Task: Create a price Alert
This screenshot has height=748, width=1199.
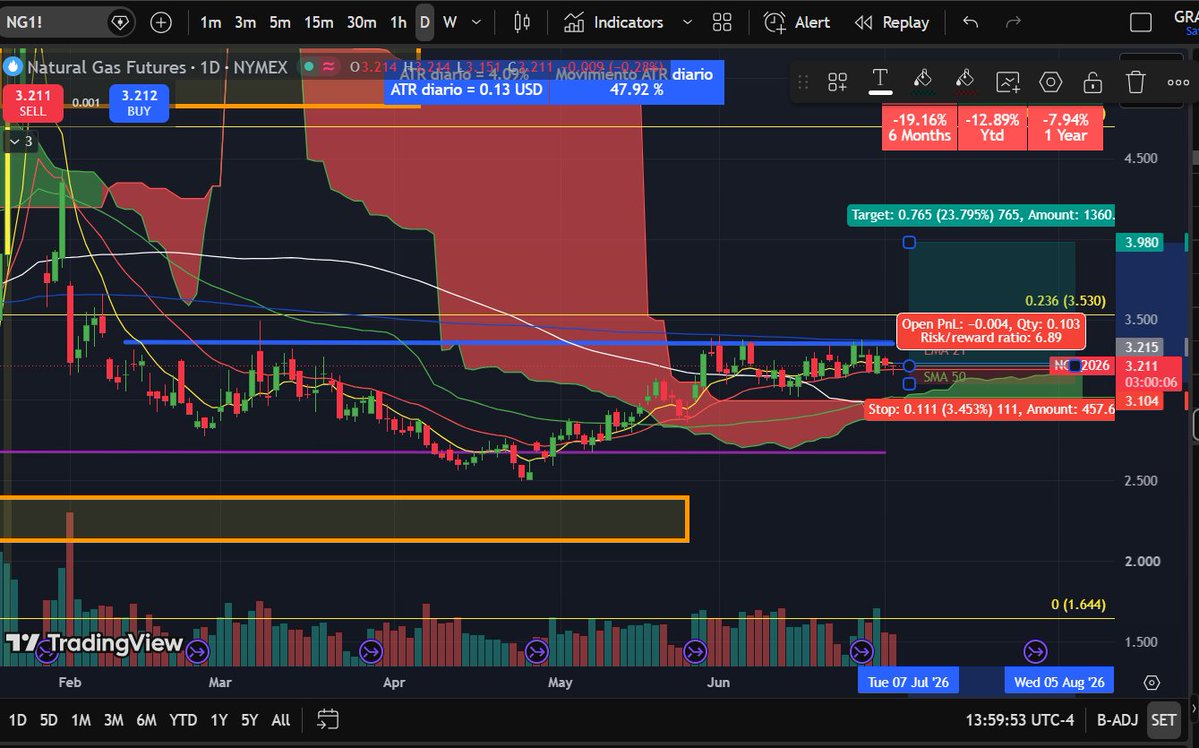Action: (x=797, y=22)
